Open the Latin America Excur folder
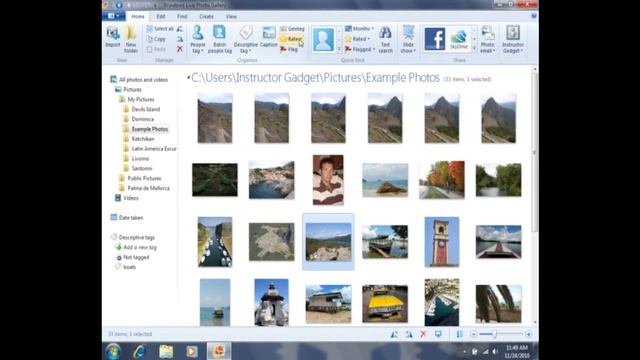The image size is (640, 360). coord(153,149)
